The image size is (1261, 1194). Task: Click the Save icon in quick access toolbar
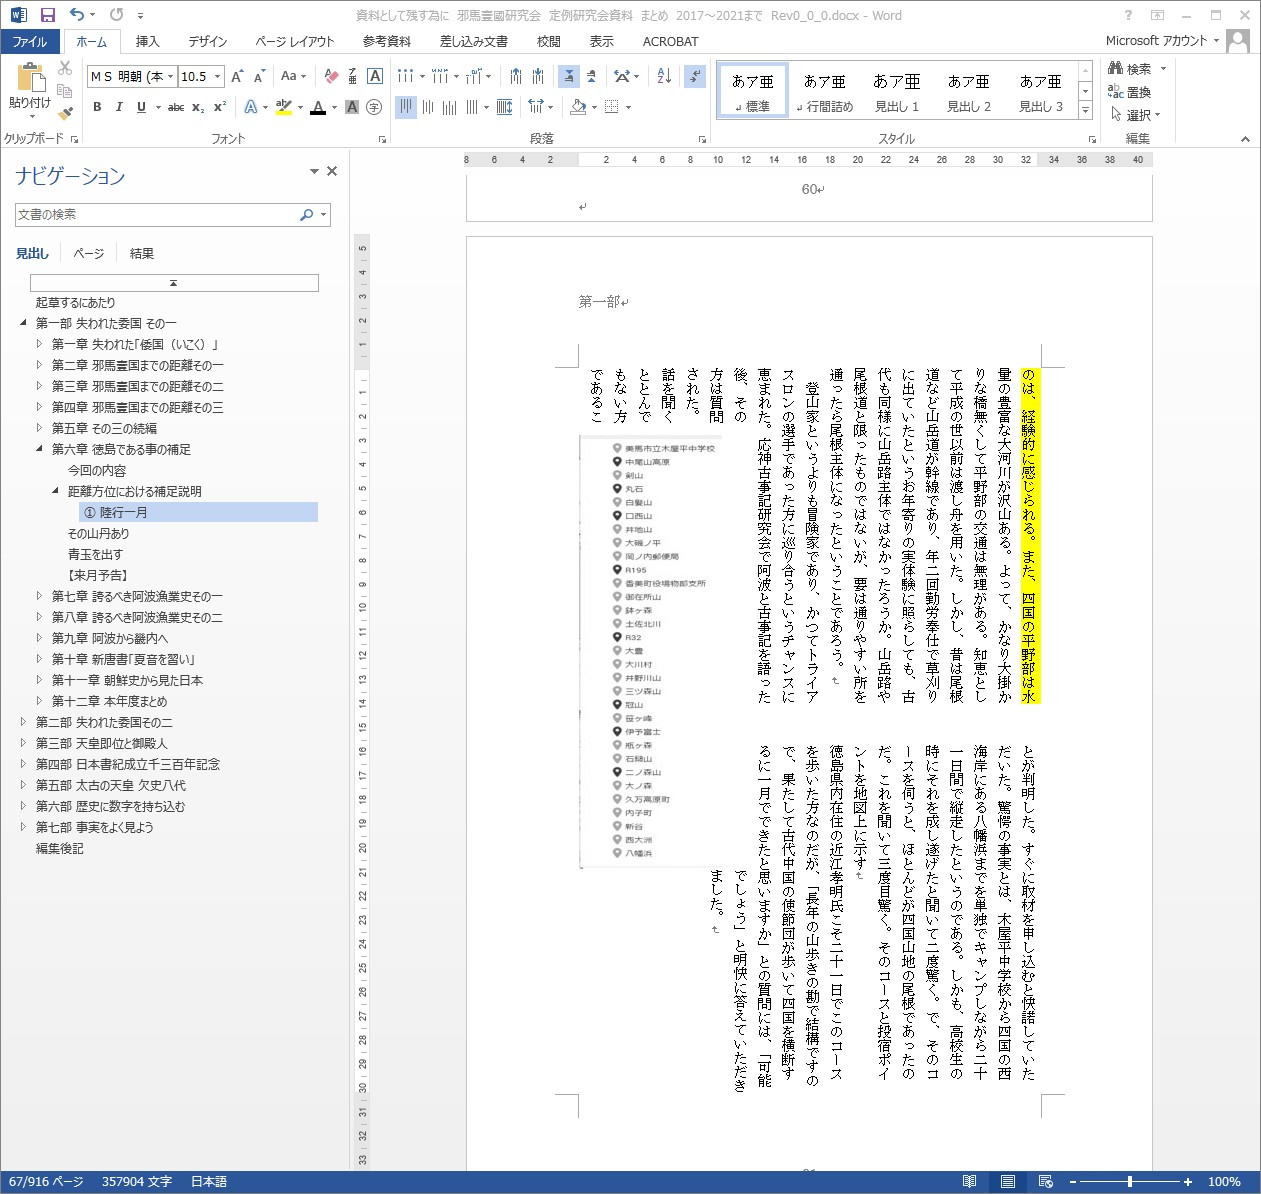pyautogui.click(x=47, y=15)
